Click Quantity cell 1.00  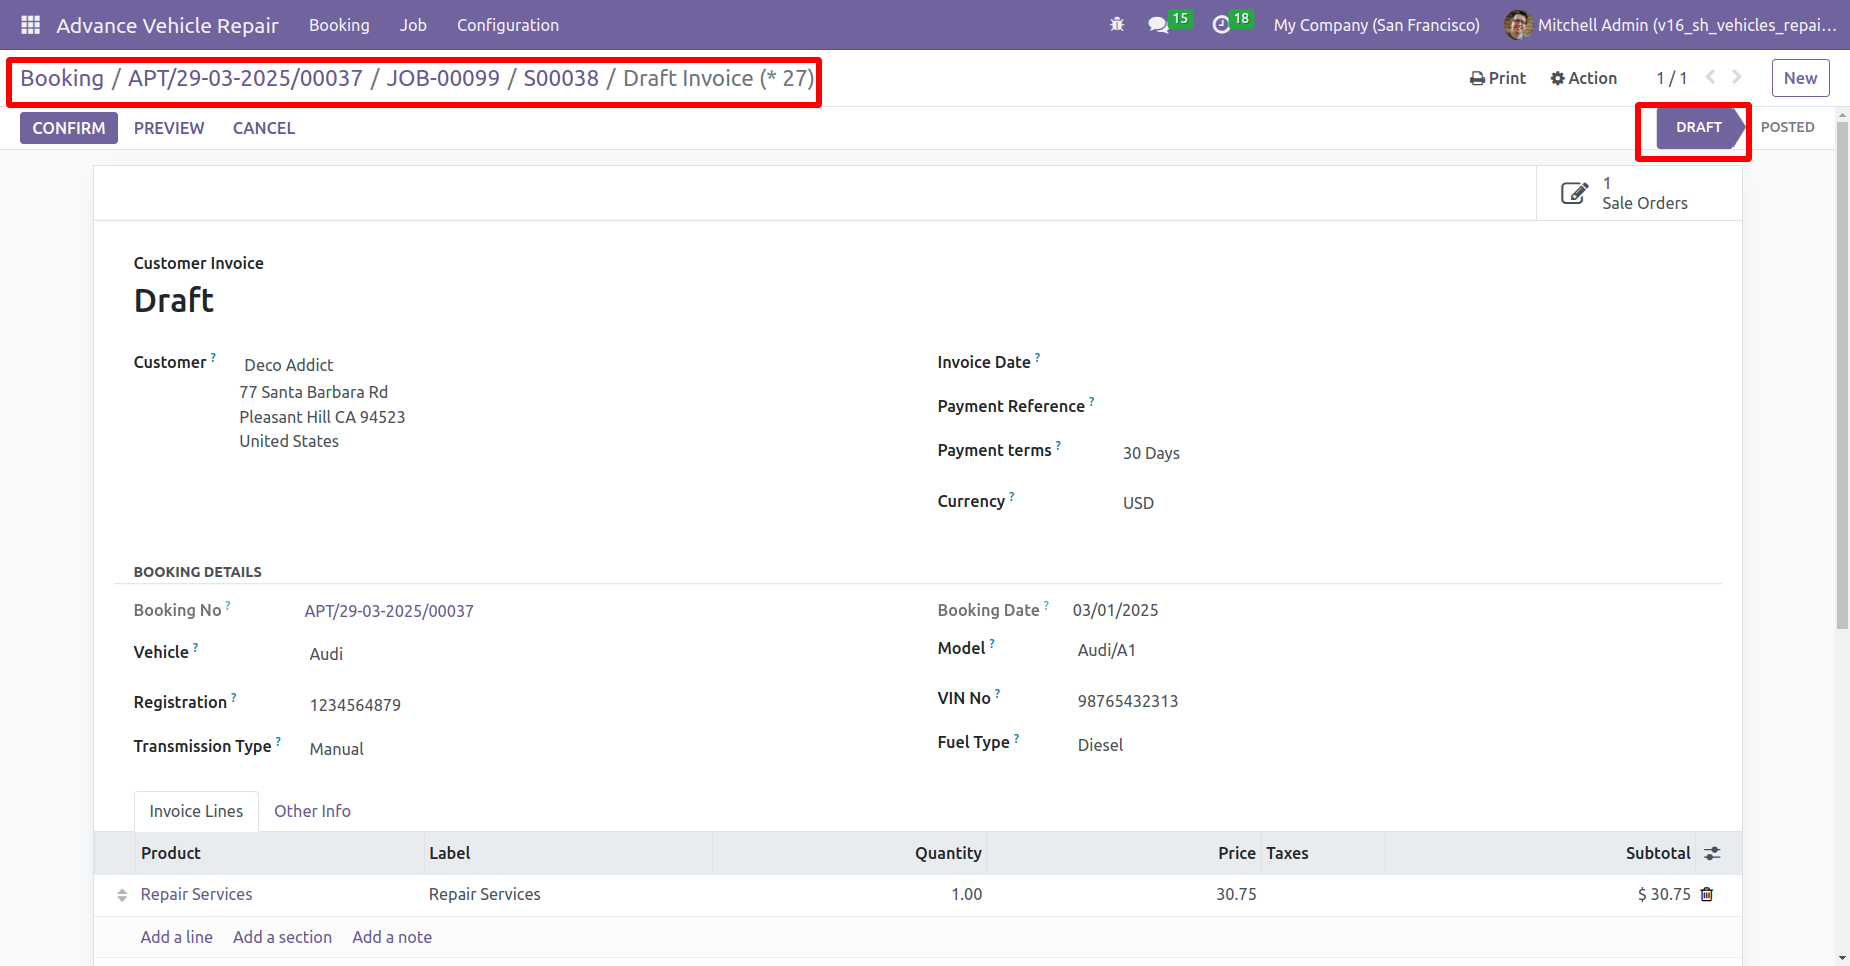[849, 894]
